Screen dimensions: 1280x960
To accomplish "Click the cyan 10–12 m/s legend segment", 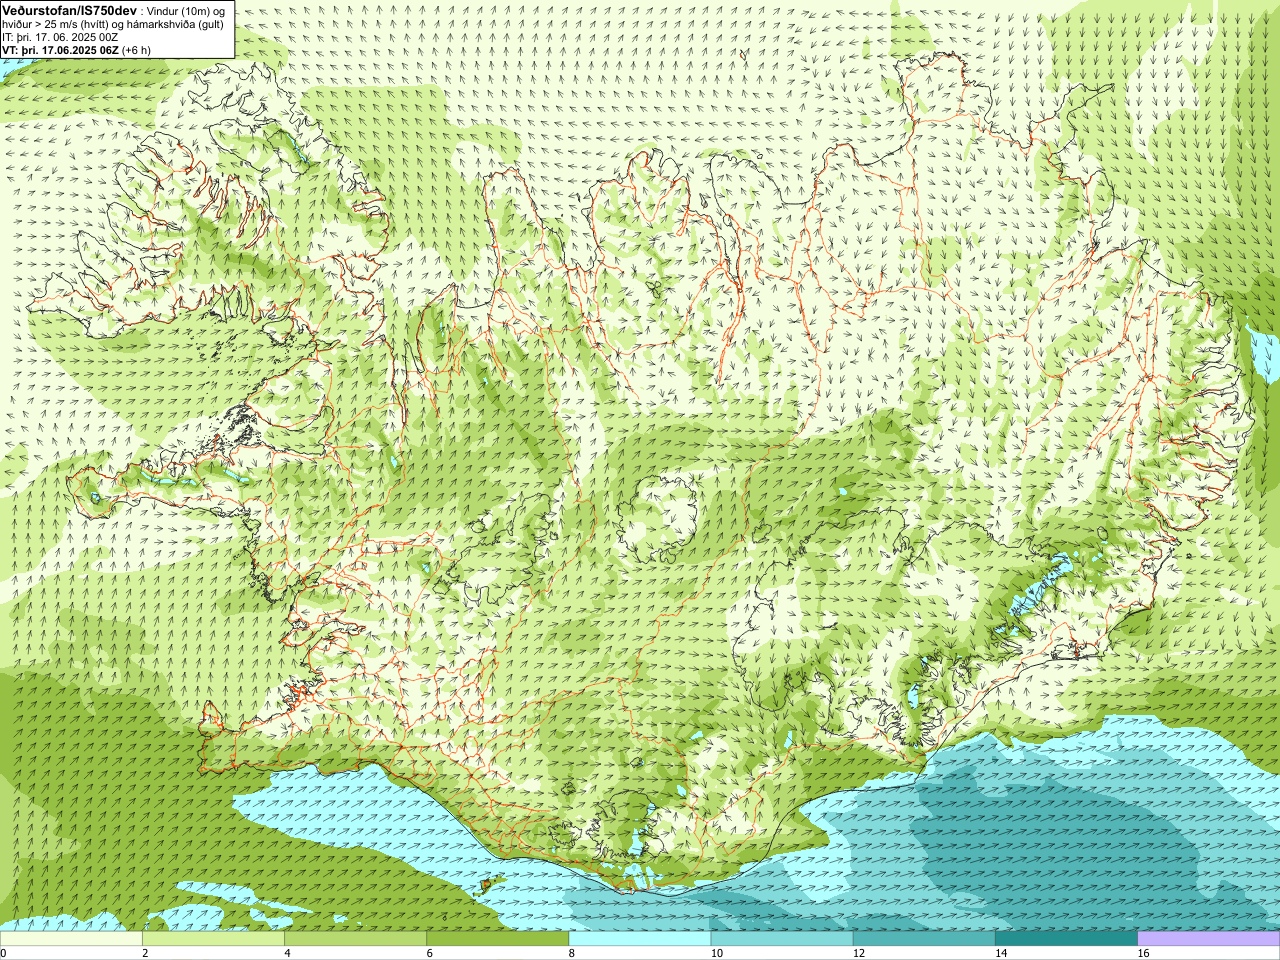I will coord(782,939).
